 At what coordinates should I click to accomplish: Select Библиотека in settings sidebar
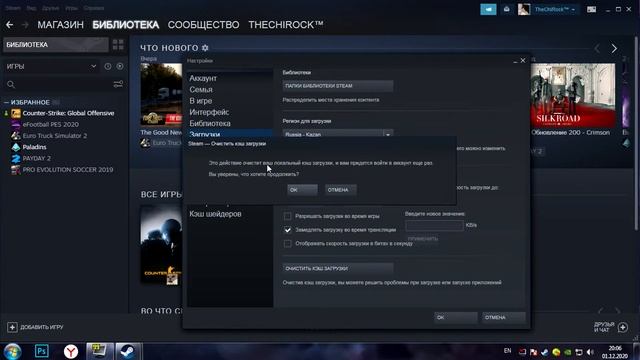point(210,123)
